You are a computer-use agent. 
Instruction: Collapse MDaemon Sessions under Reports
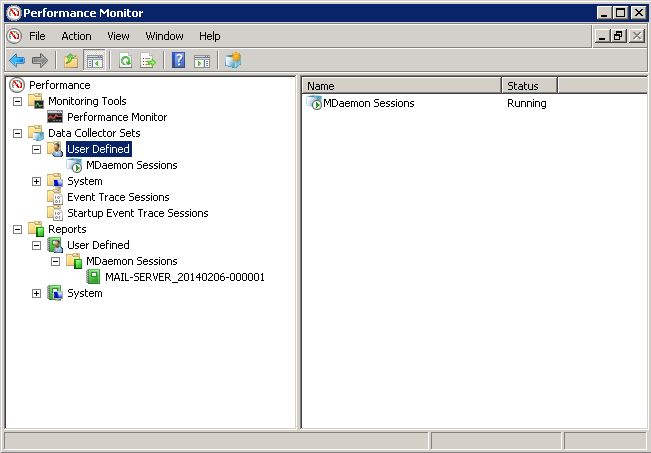click(x=56, y=261)
